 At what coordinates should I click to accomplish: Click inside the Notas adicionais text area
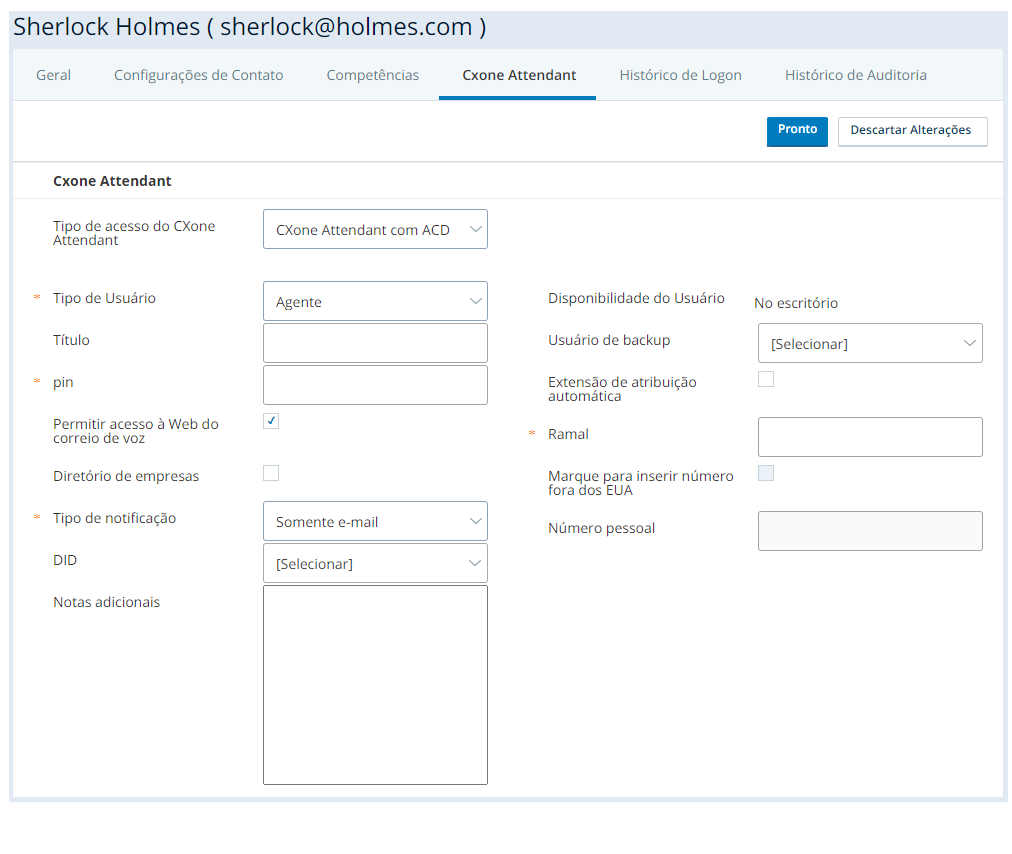tap(375, 685)
